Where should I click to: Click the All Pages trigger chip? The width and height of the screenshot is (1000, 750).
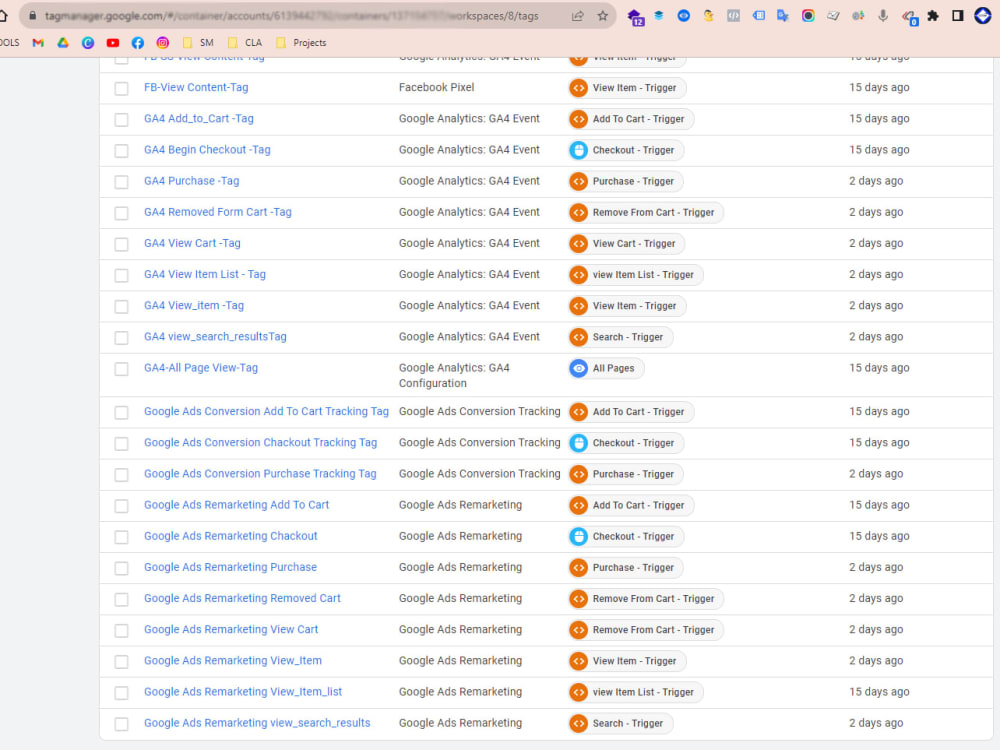tap(606, 368)
